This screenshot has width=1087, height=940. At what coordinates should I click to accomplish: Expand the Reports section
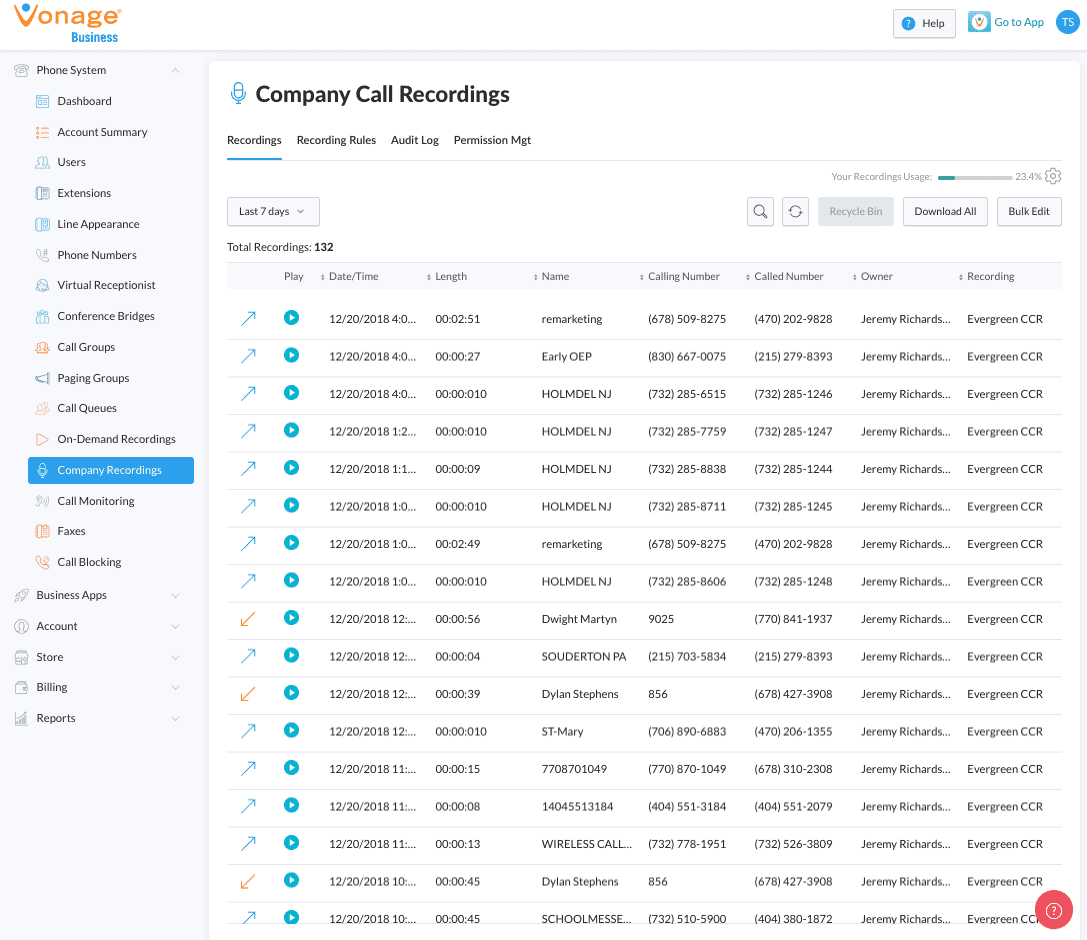click(175, 718)
